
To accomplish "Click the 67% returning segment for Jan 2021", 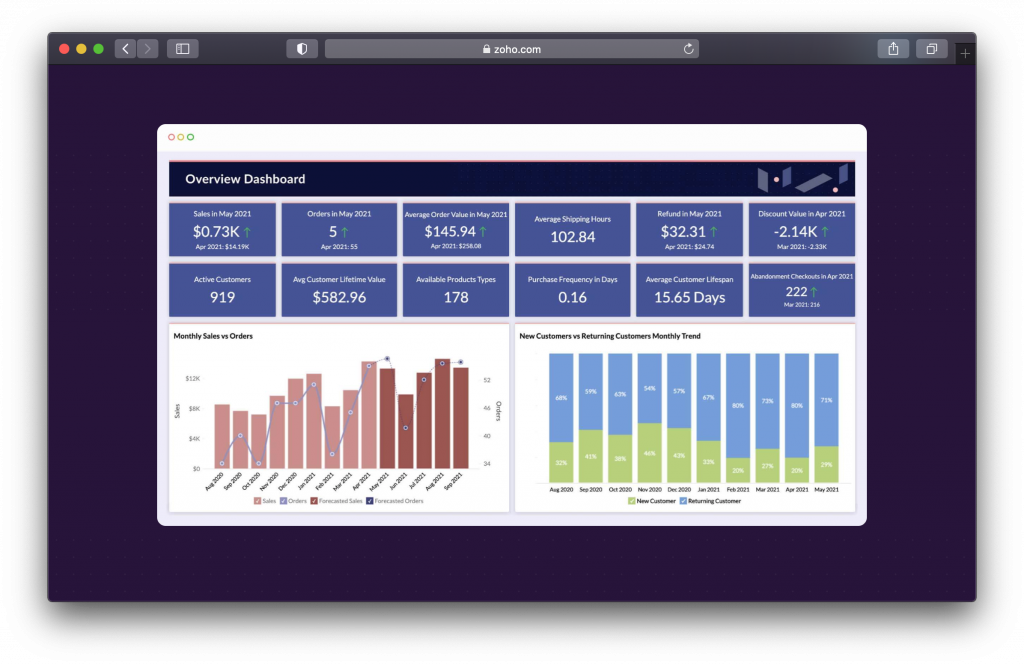I will 709,397.
